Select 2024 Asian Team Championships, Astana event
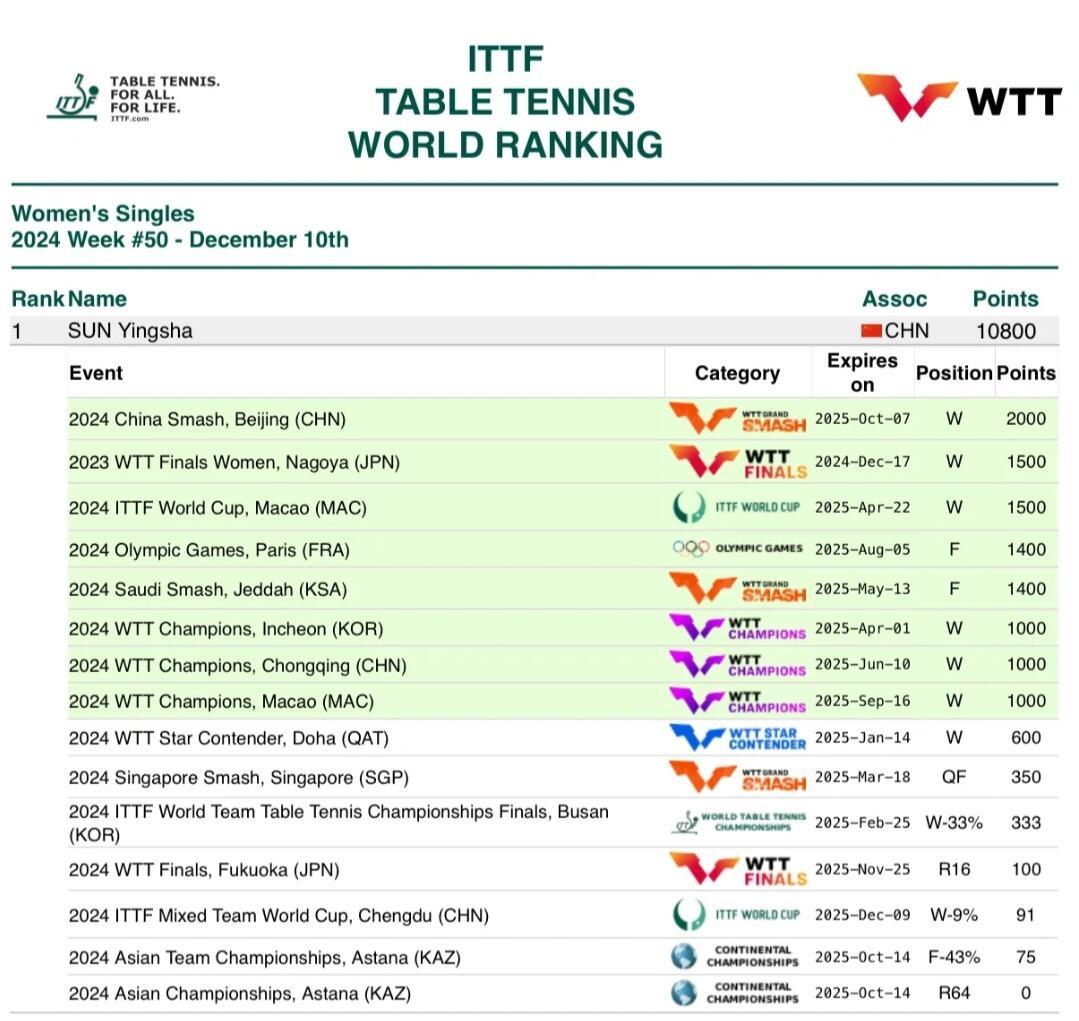The width and height of the screenshot is (1079, 1021). (265, 957)
